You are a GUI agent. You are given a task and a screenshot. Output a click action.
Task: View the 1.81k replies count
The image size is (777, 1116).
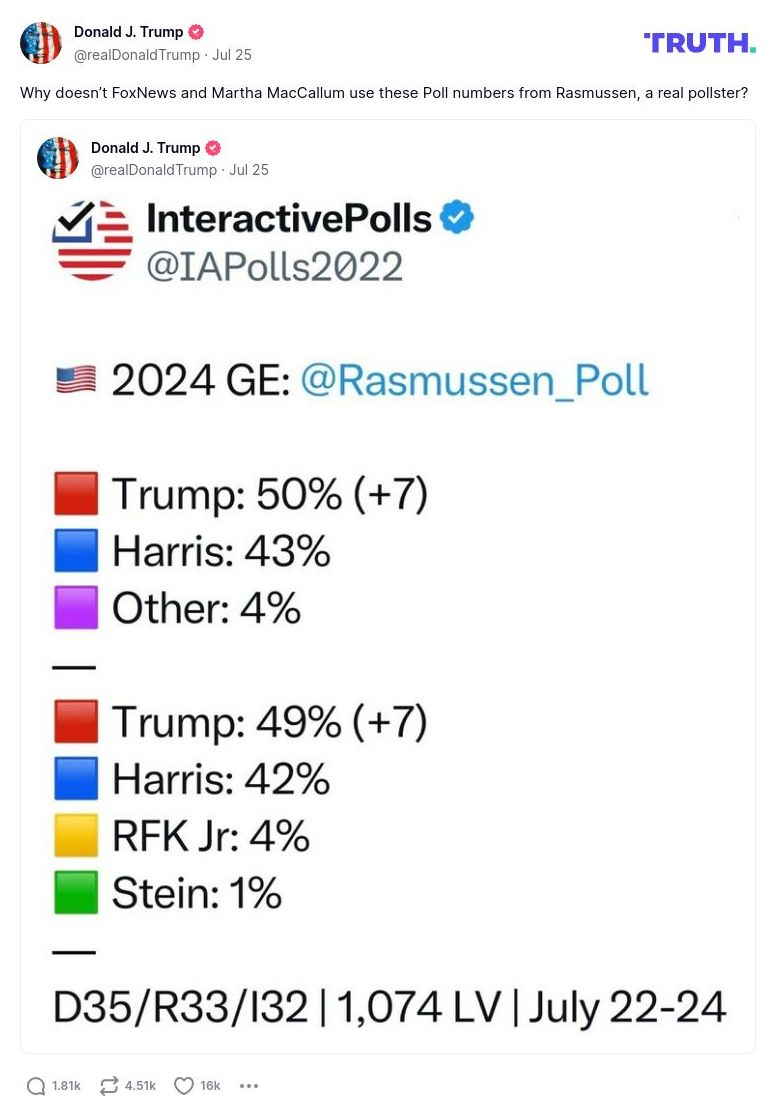point(66,1085)
